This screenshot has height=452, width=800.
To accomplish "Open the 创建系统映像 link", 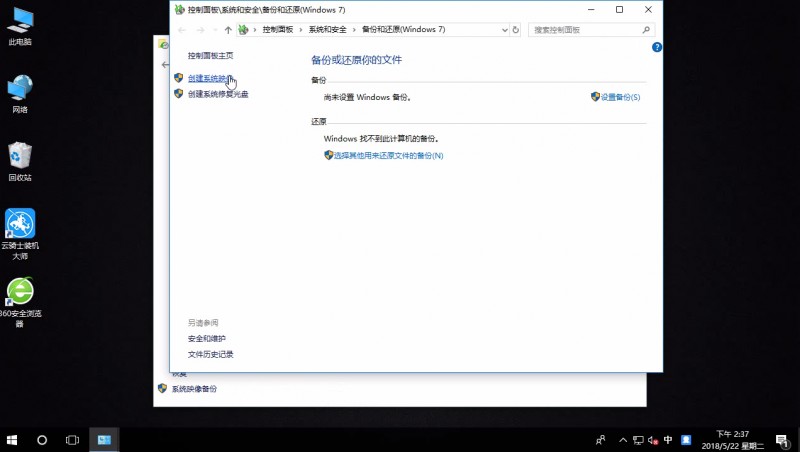I will point(210,79).
